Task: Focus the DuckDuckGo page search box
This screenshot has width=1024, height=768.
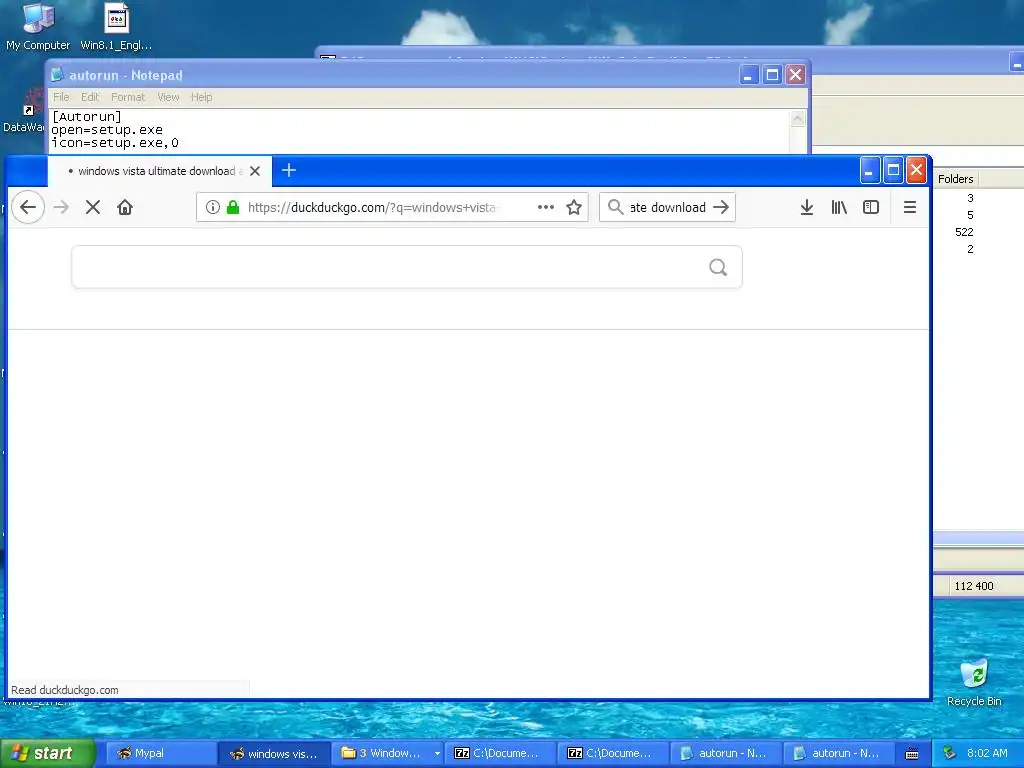Action: [407, 267]
